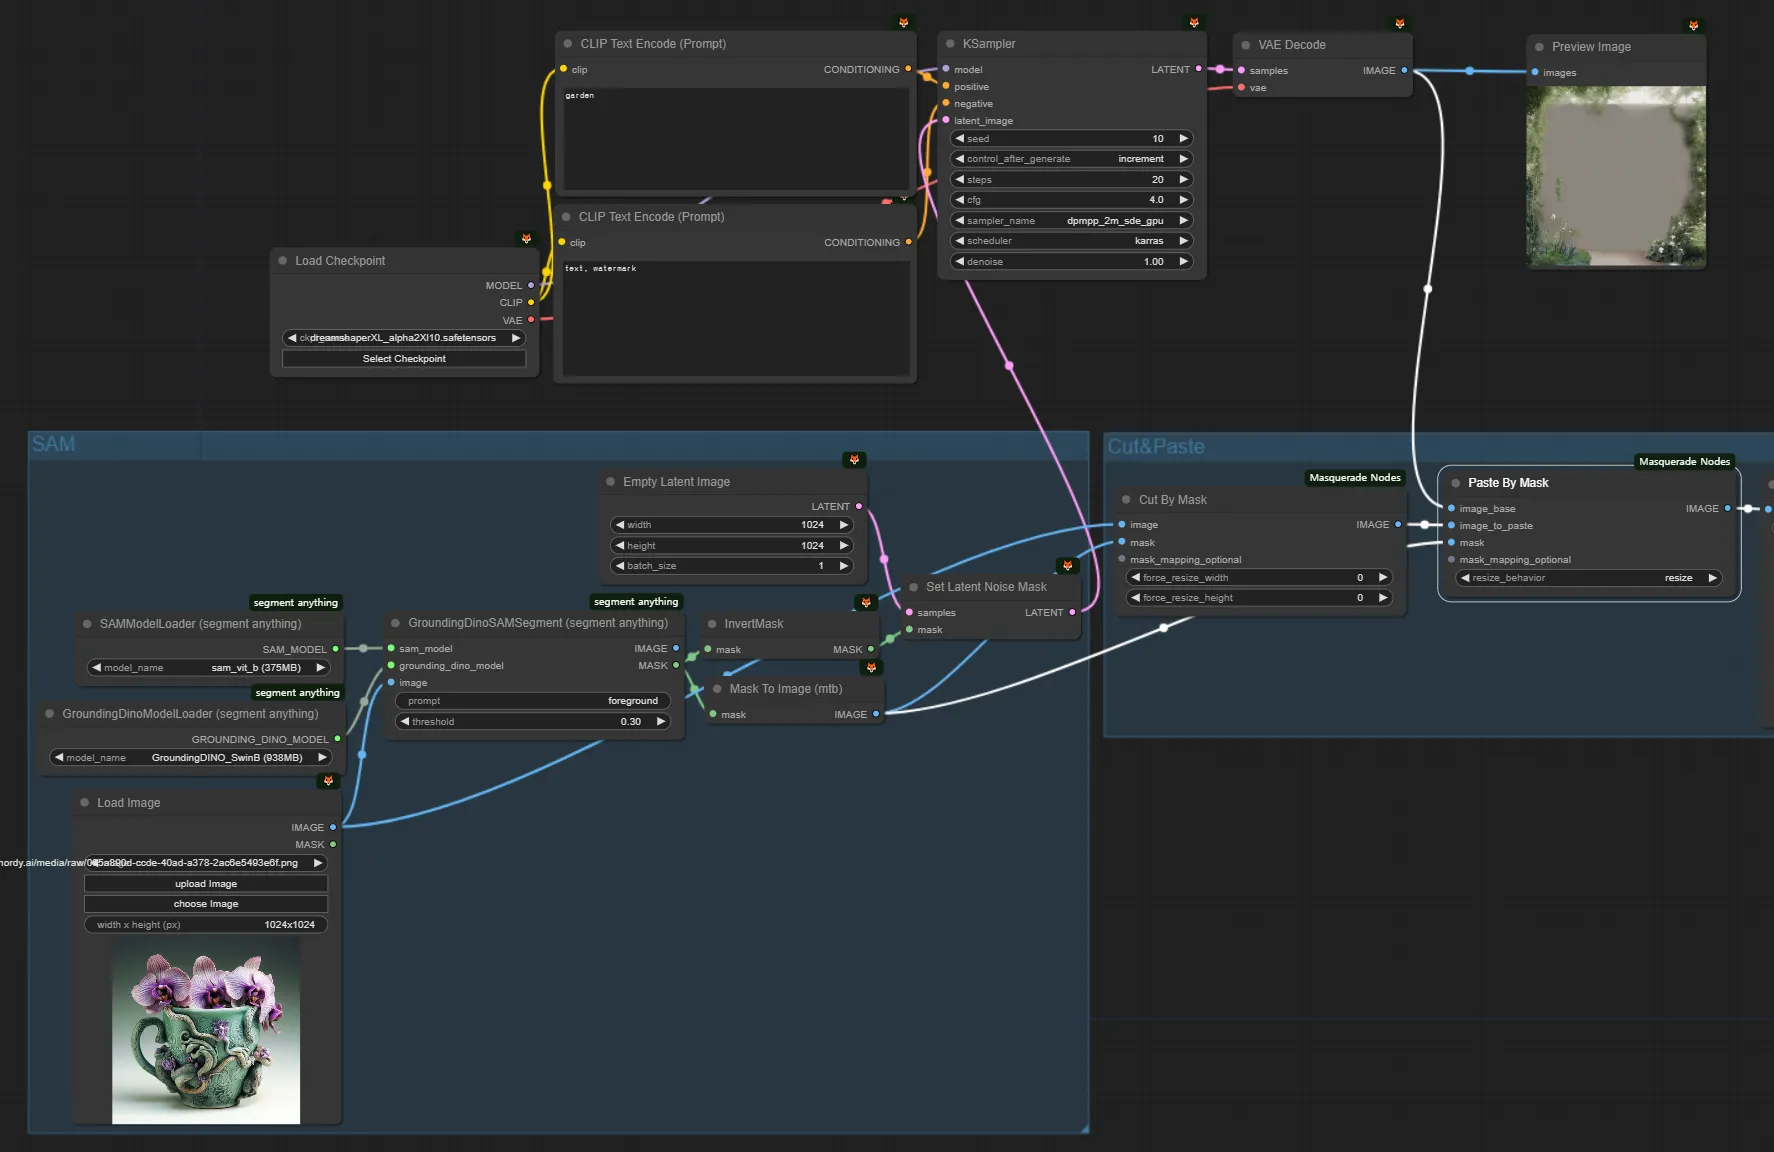1774x1152 pixels.
Task: Open the resize_behavior dropdown on Paste By Mask
Action: coord(1589,578)
